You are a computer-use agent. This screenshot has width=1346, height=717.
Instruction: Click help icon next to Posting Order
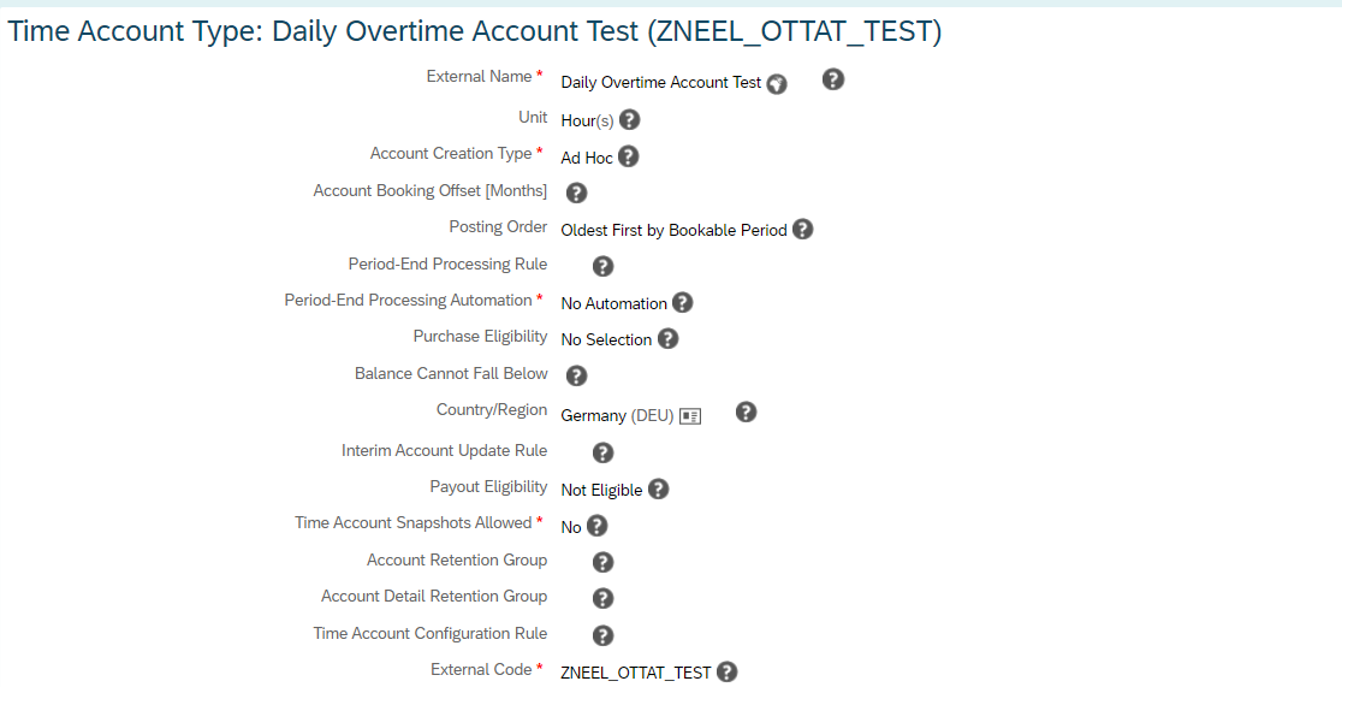tap(803, 230)
